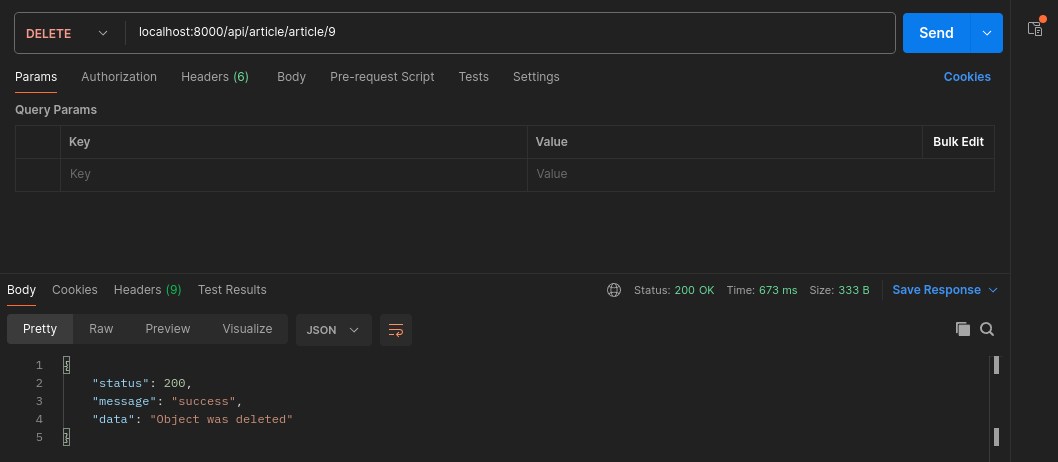Select the Raw response view
This screenshot has width=1058, height=462.
click(101, 329)
